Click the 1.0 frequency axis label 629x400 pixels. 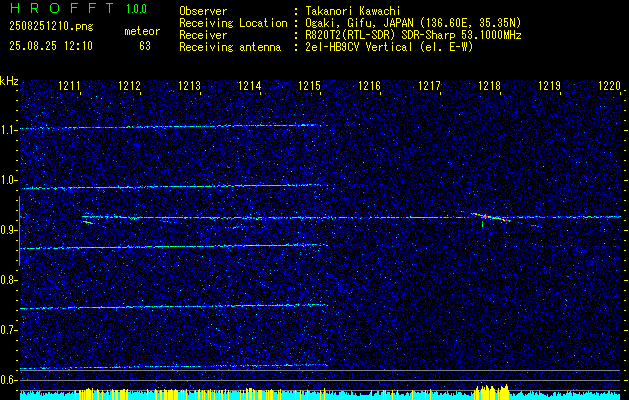click(7, 180)
